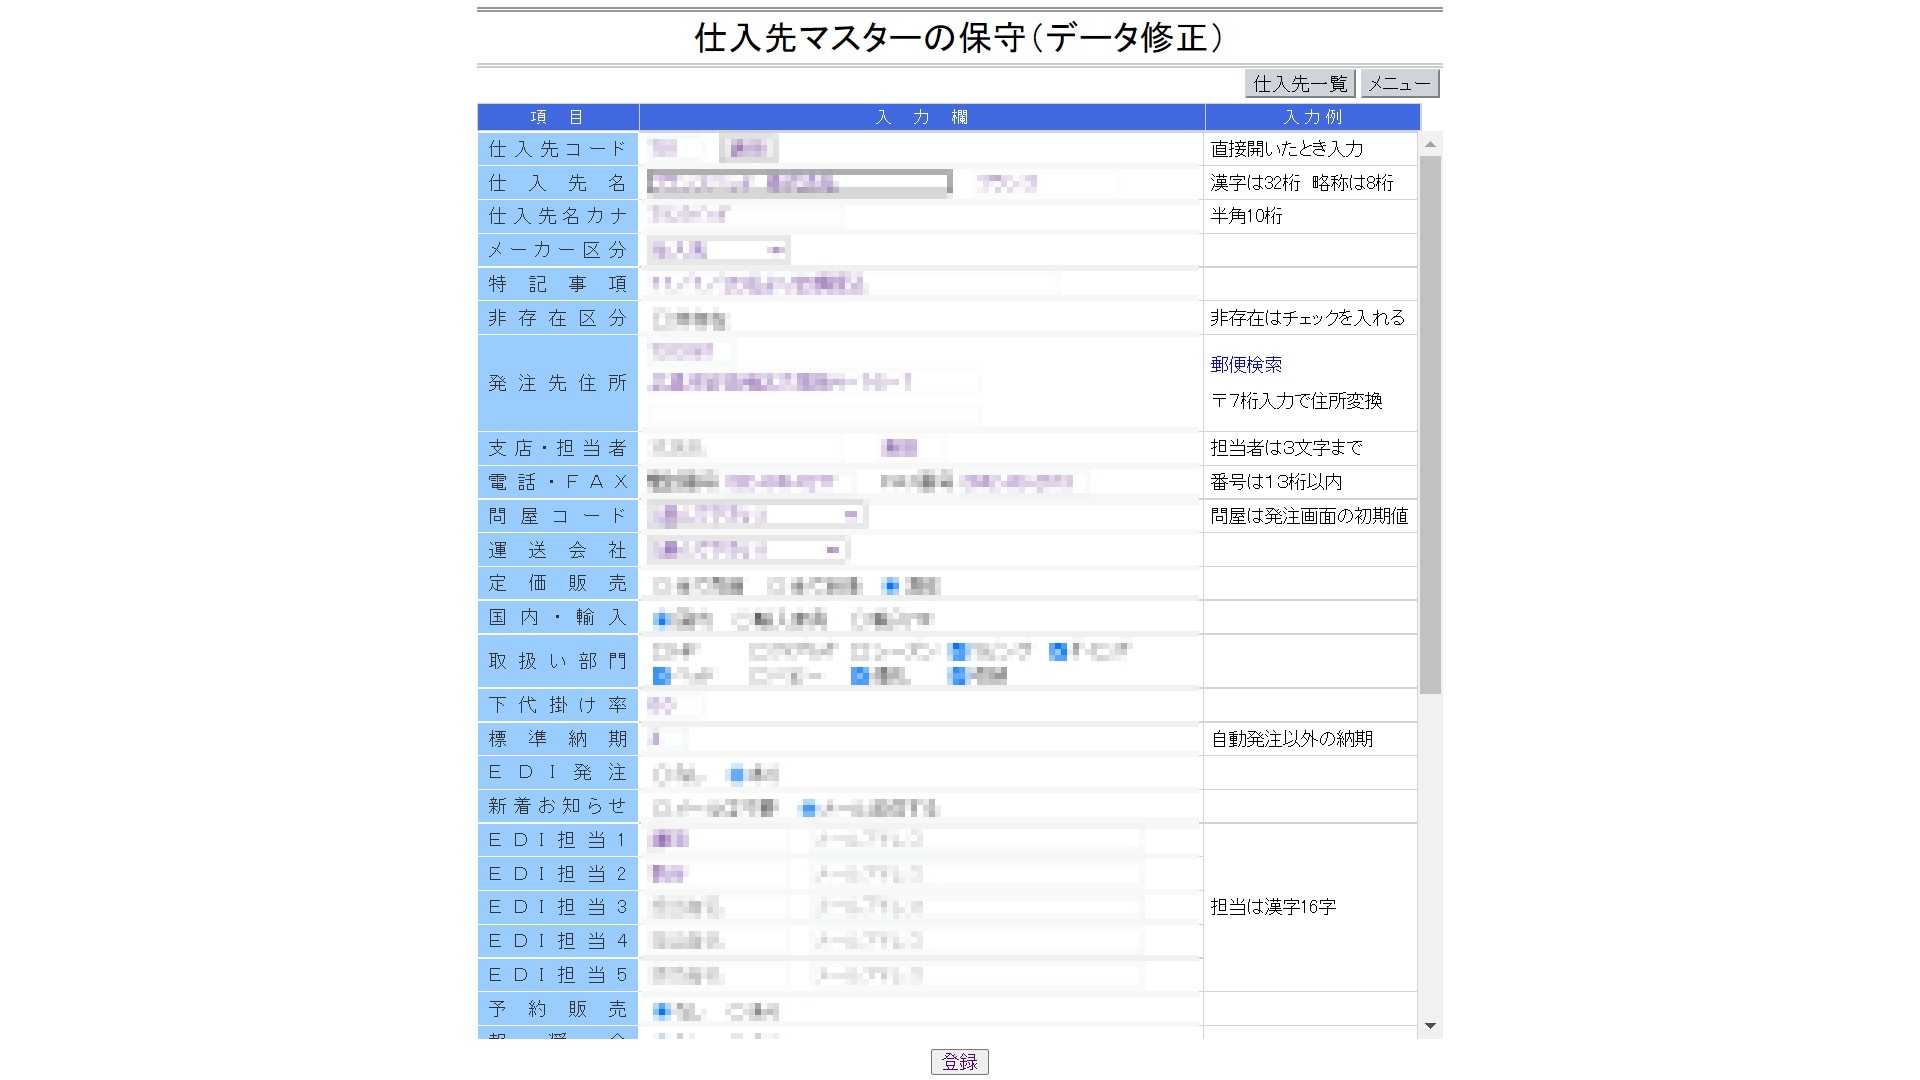Click the EDI担当4 email address field
This screenshot has width=1920, height=1080.
[x=976, y=941]
